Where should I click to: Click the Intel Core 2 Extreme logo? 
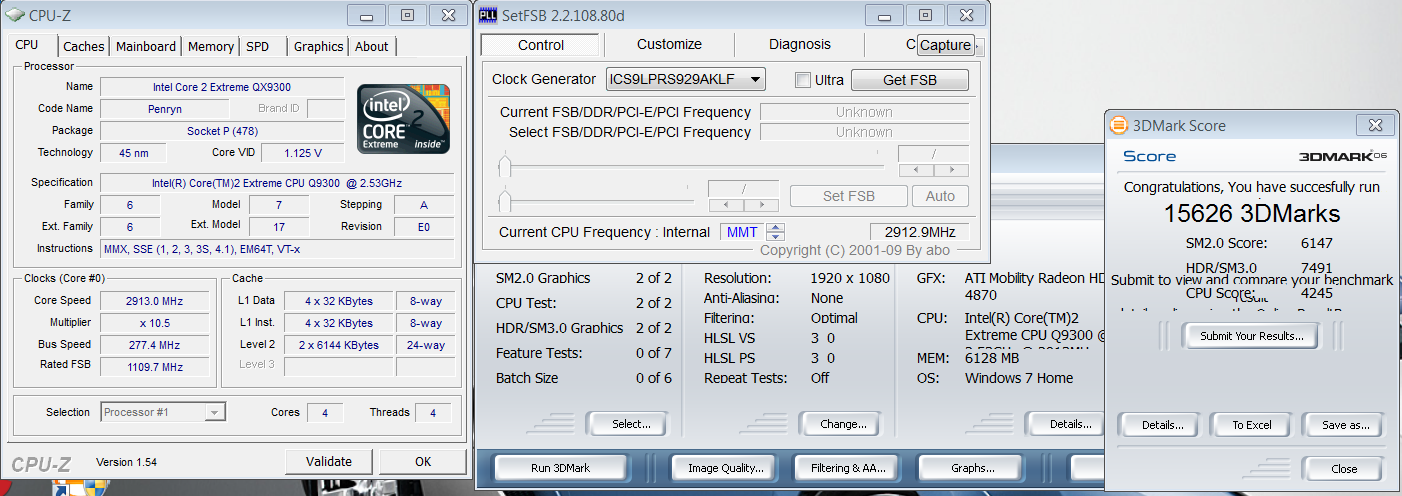(403, 118)
